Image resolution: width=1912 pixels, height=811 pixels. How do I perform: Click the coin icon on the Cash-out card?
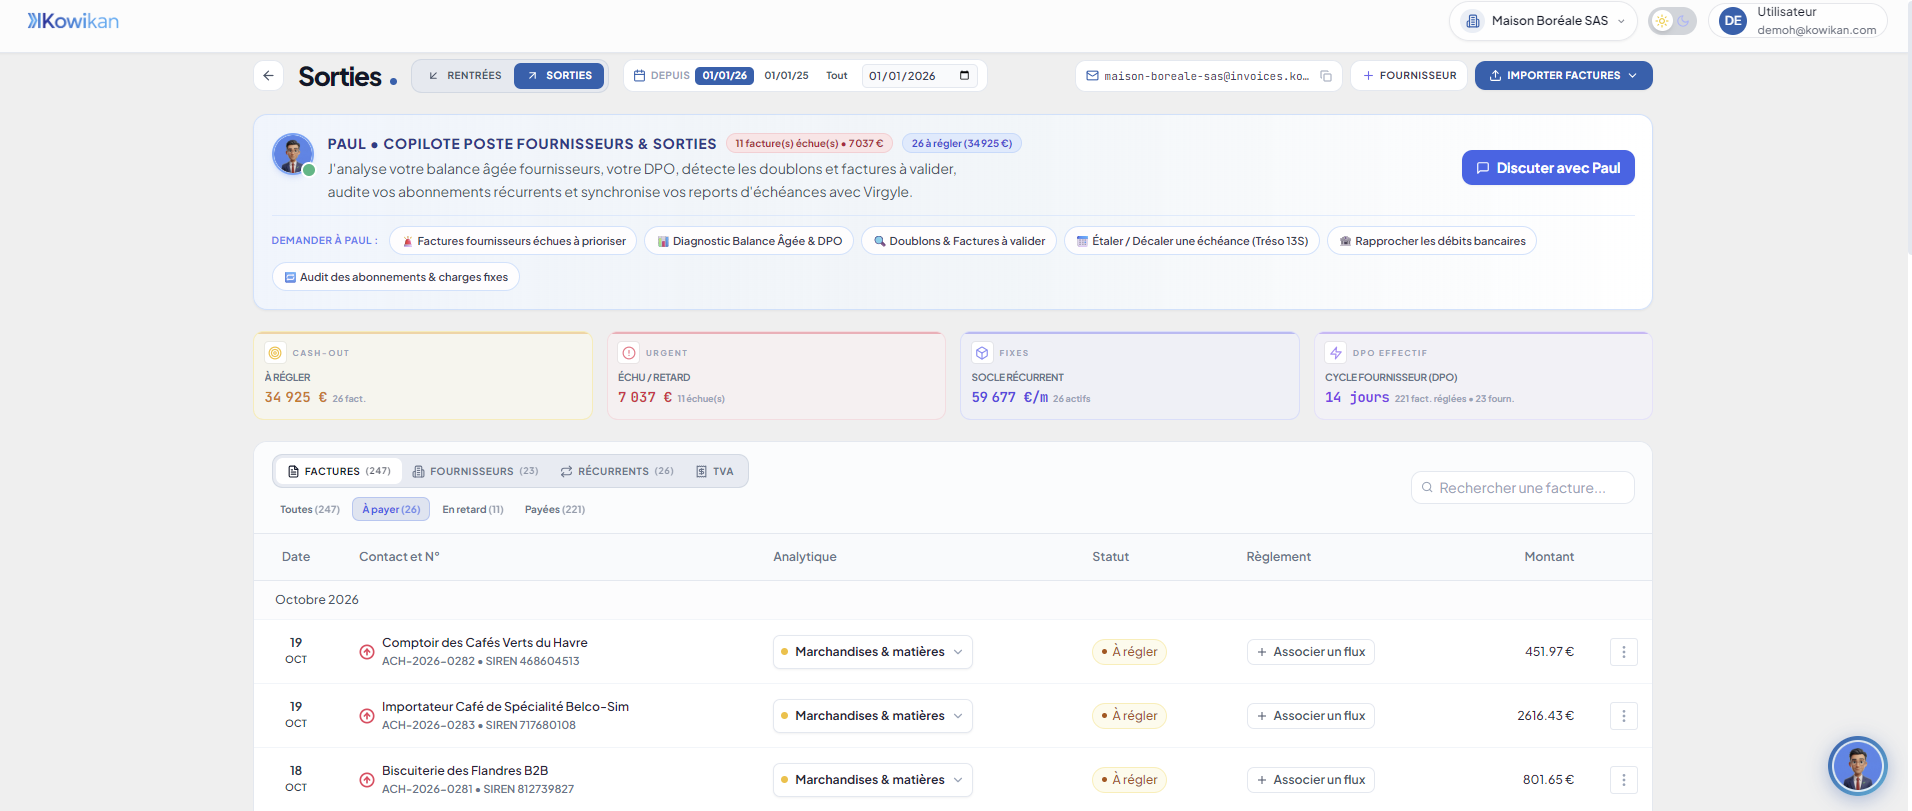[x=275, y=353]
